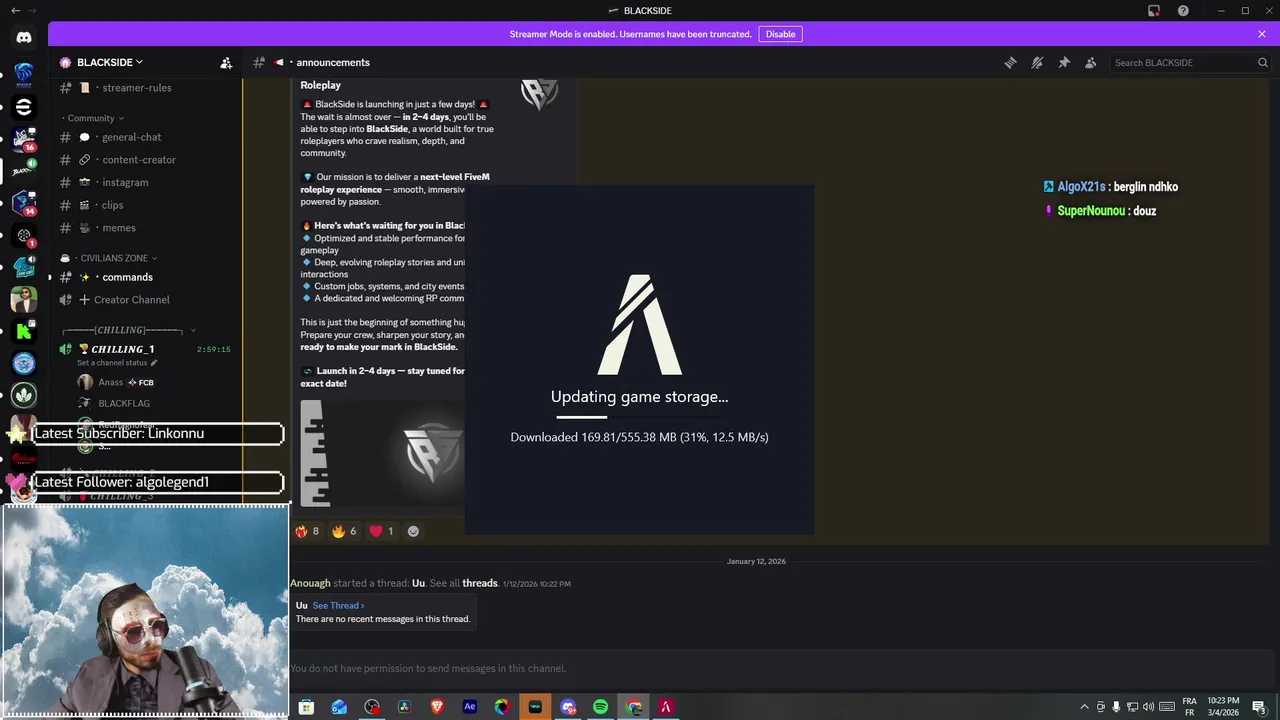Open the 'threads' link in thread notice

pos(480,583)
